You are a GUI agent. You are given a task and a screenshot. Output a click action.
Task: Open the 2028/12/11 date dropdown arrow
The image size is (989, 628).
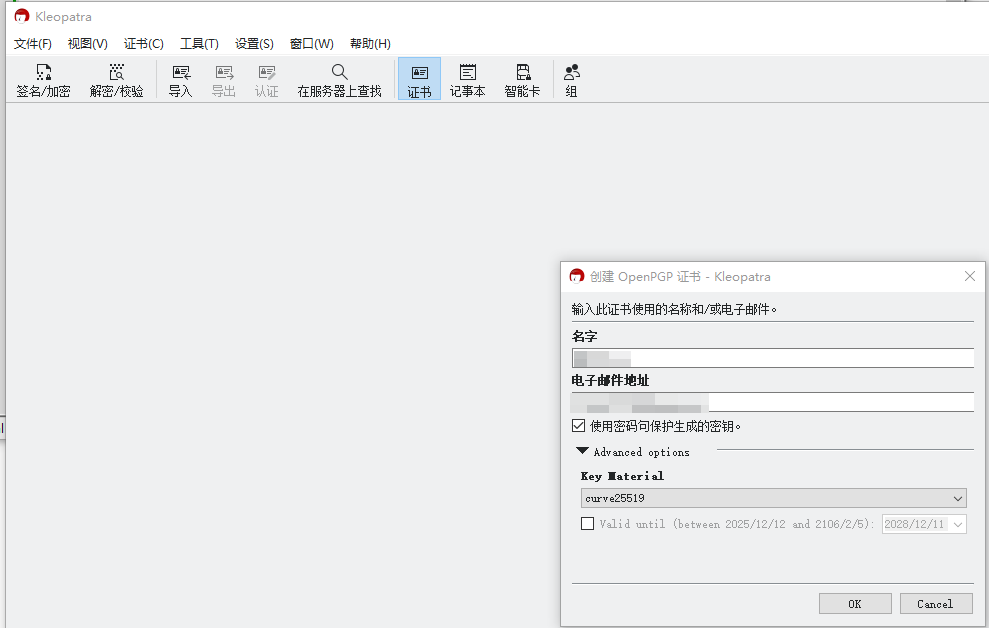pos(958,524)
